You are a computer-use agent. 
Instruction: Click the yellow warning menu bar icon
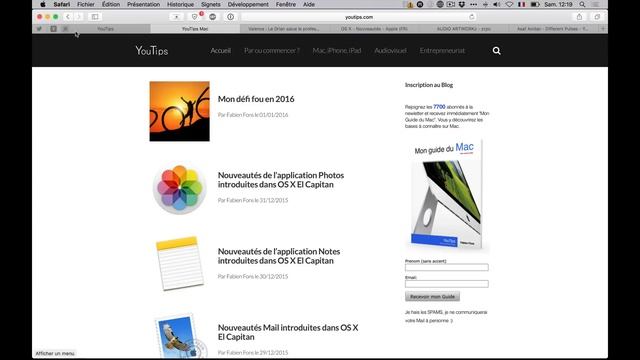click(x=410, y=4)
